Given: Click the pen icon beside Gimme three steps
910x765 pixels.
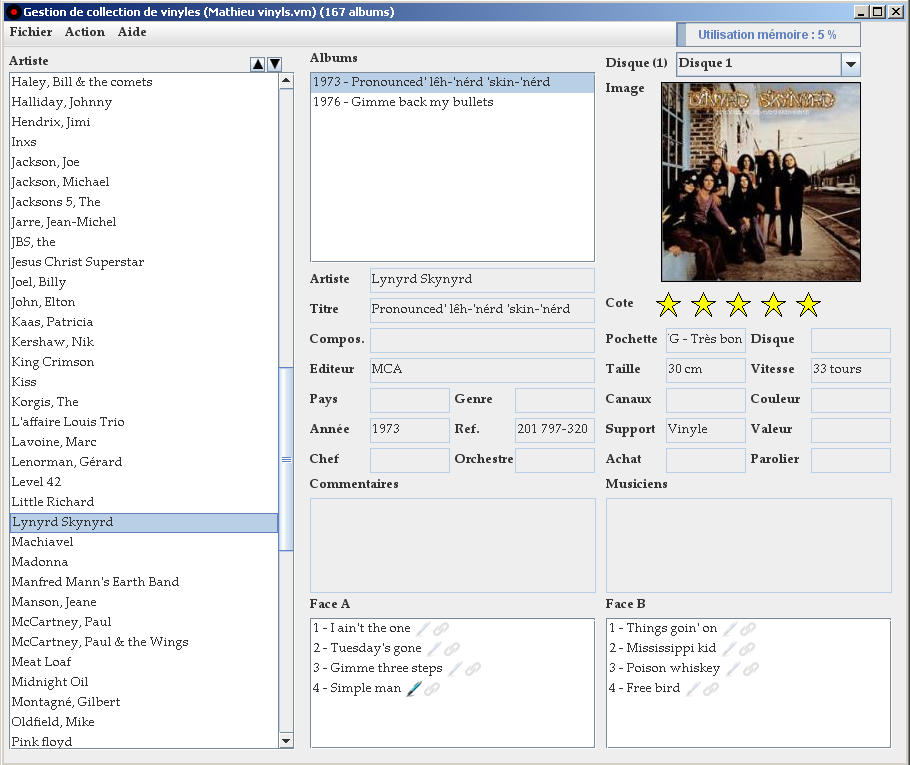Looking at the screenshot, I should [455, 669].
